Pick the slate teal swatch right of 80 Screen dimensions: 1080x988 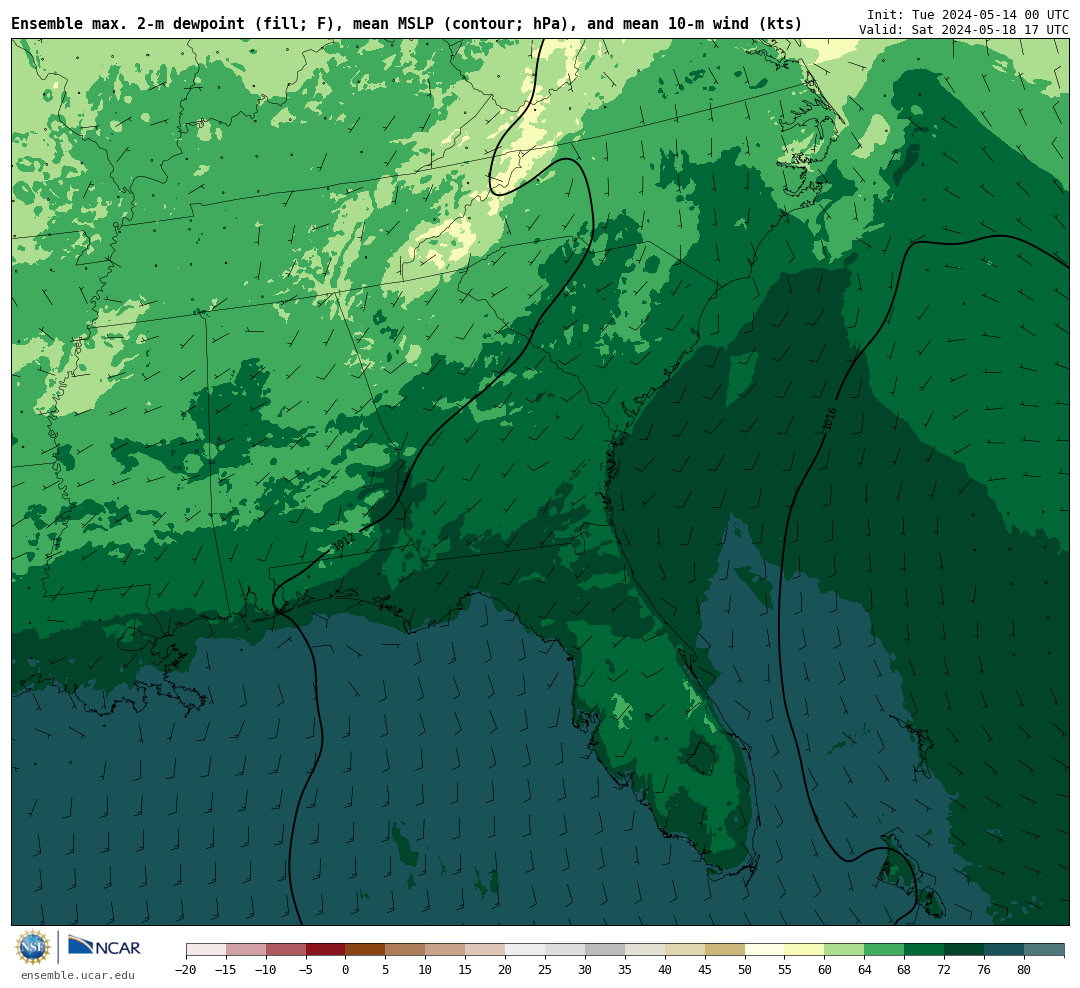pos(1045,951)
